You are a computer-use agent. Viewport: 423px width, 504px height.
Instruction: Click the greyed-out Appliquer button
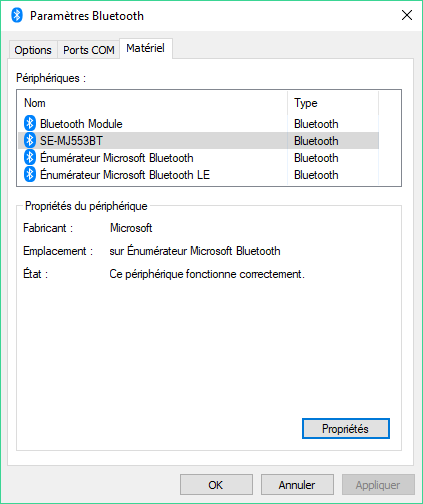click(x=378, y=485)
